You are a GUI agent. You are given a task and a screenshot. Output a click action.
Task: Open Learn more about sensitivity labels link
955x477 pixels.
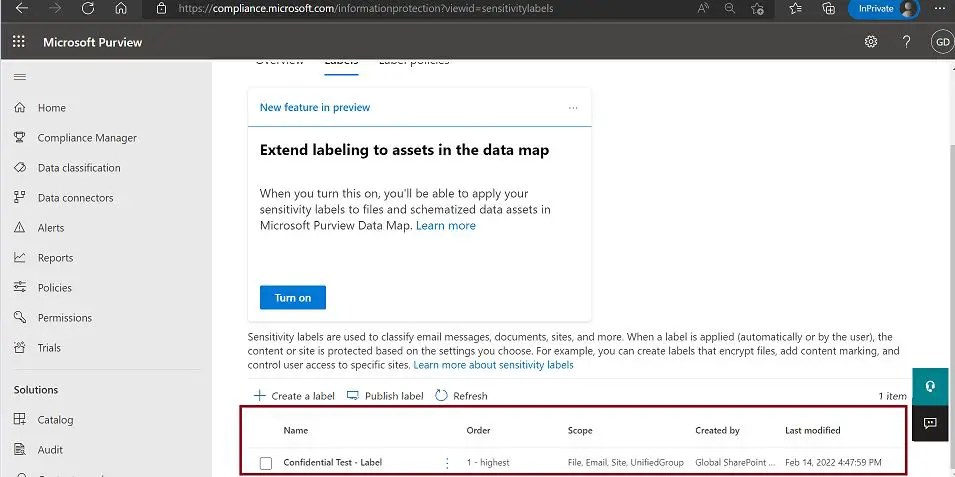(493, 365)
